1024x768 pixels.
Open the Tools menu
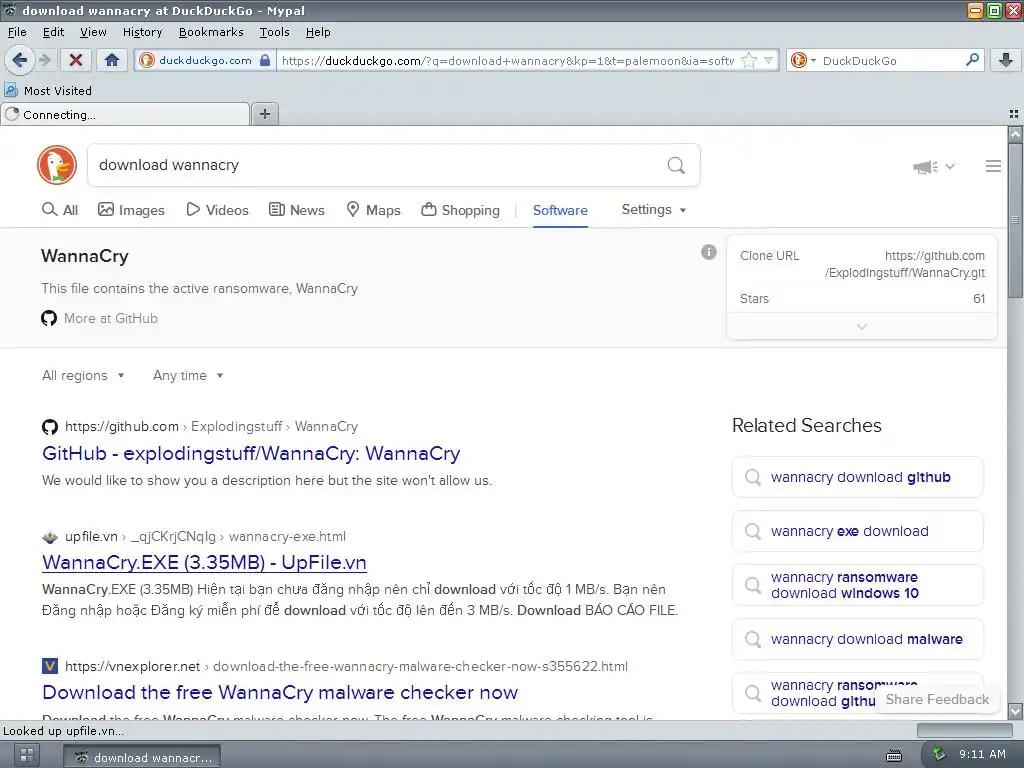click(x=274, y=32)
